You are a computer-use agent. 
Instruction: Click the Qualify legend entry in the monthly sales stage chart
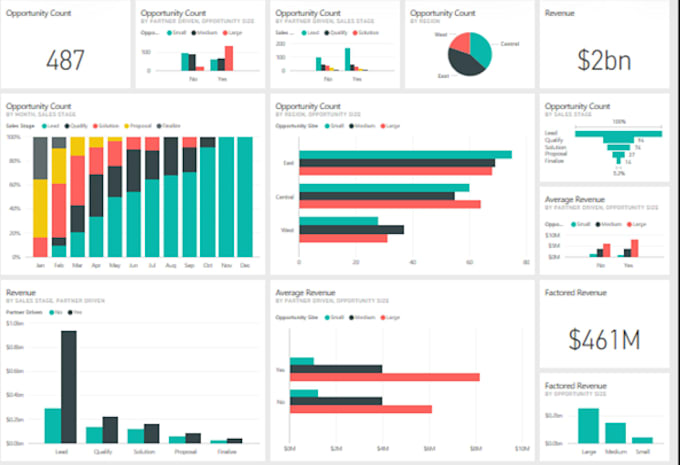(x=76, y=126)
